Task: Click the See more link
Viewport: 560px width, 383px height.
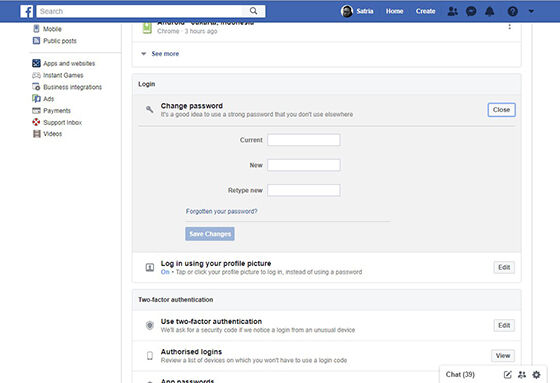Action: pos(165,54)
